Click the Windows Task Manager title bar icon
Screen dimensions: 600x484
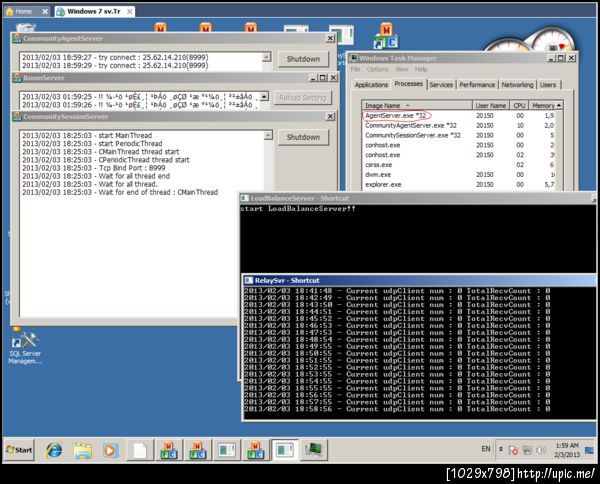coord(354,58)
